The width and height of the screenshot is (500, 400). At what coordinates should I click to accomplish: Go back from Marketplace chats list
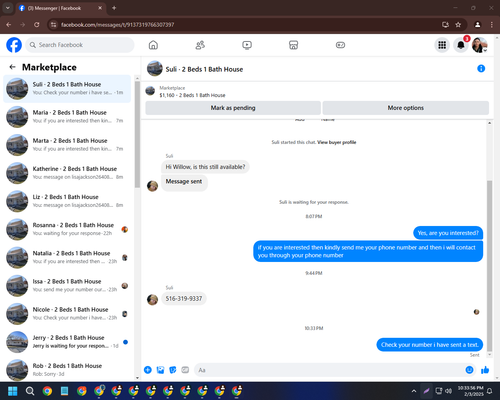click(12, 67)
